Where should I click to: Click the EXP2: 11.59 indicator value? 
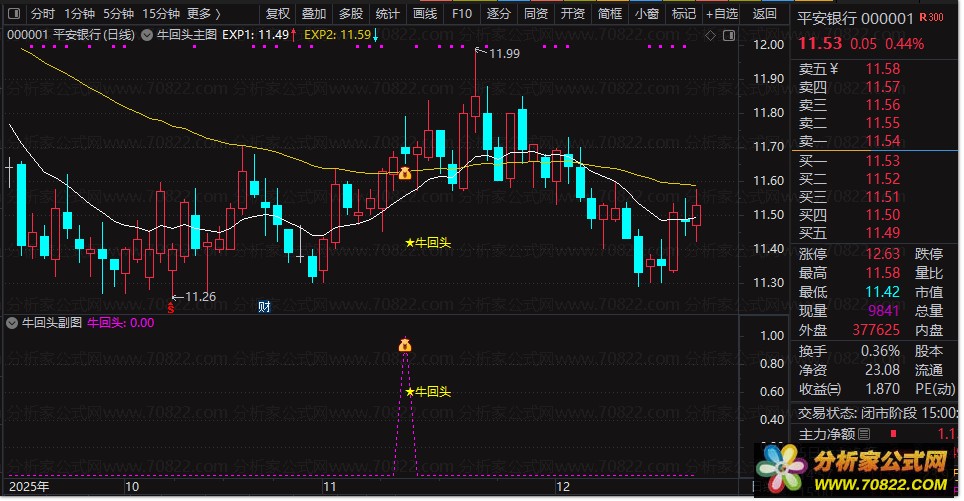(x=337, y=35)
